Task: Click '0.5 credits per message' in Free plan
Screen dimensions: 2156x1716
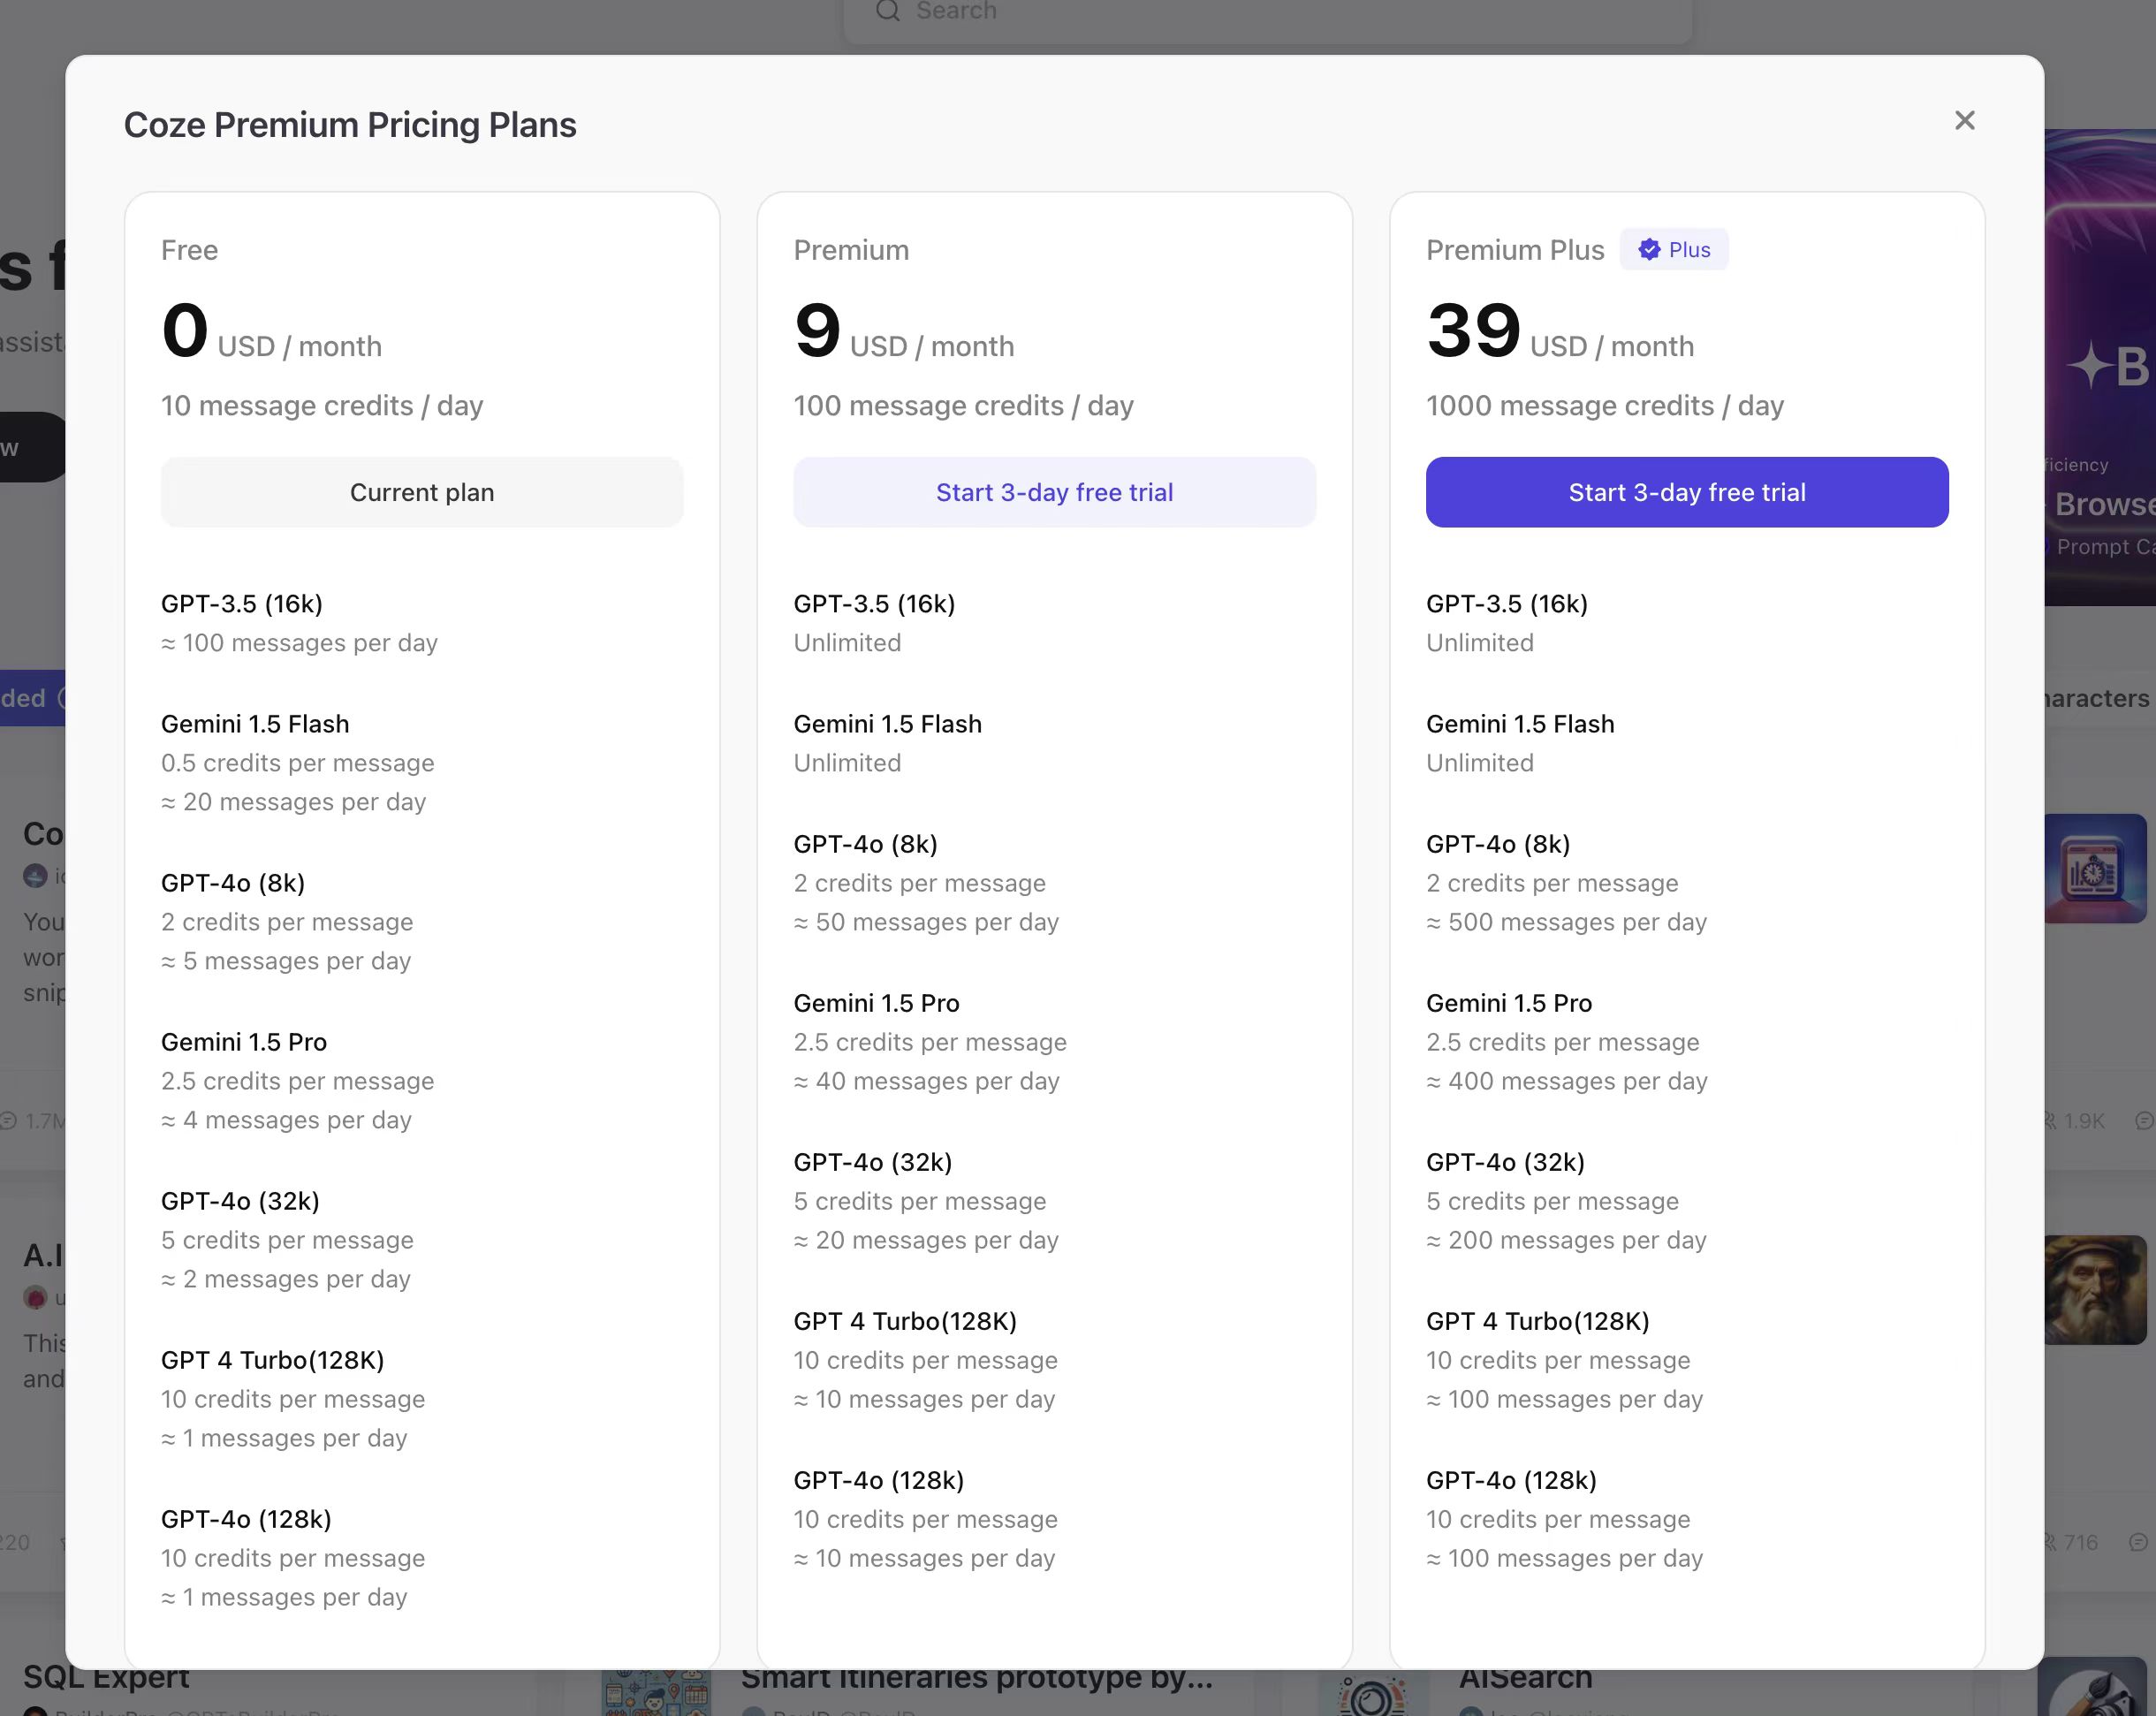Action: point(298,763)
